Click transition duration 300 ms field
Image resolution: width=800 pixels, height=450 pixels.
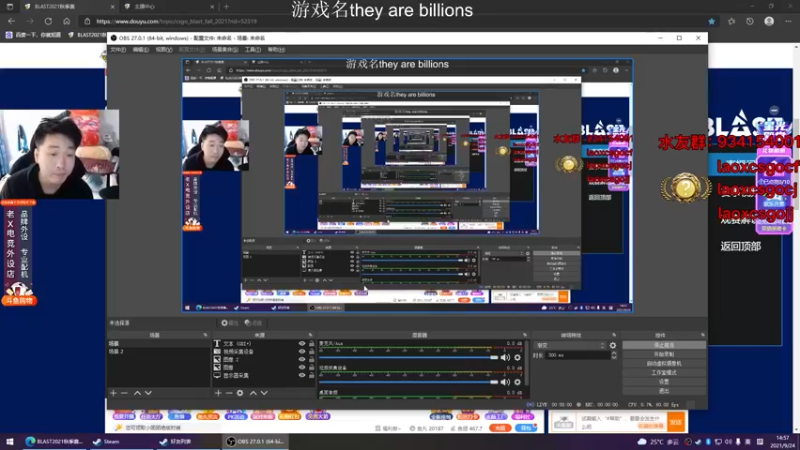578,355
